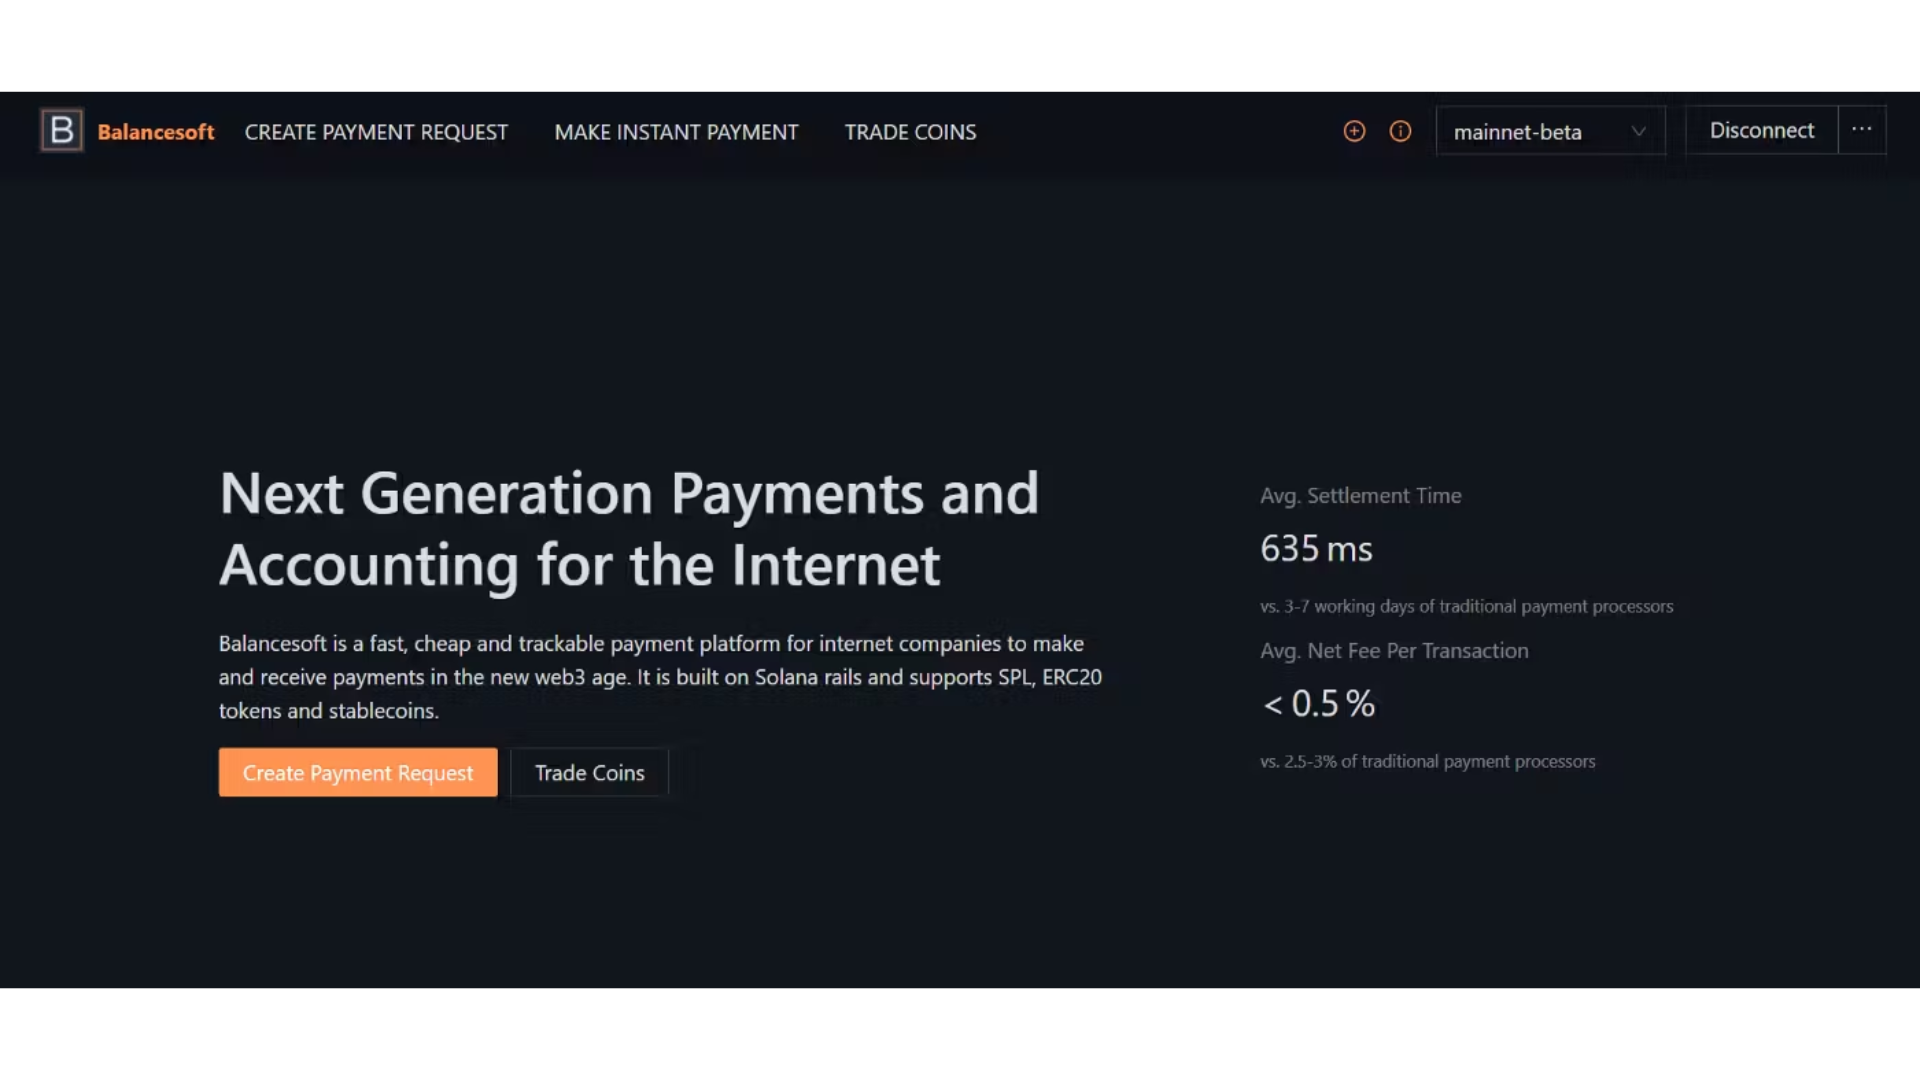Toggle wallet connection state
Image resolution: width=1920 pixels, height=1080 pixels.
tap(1760, 129)
